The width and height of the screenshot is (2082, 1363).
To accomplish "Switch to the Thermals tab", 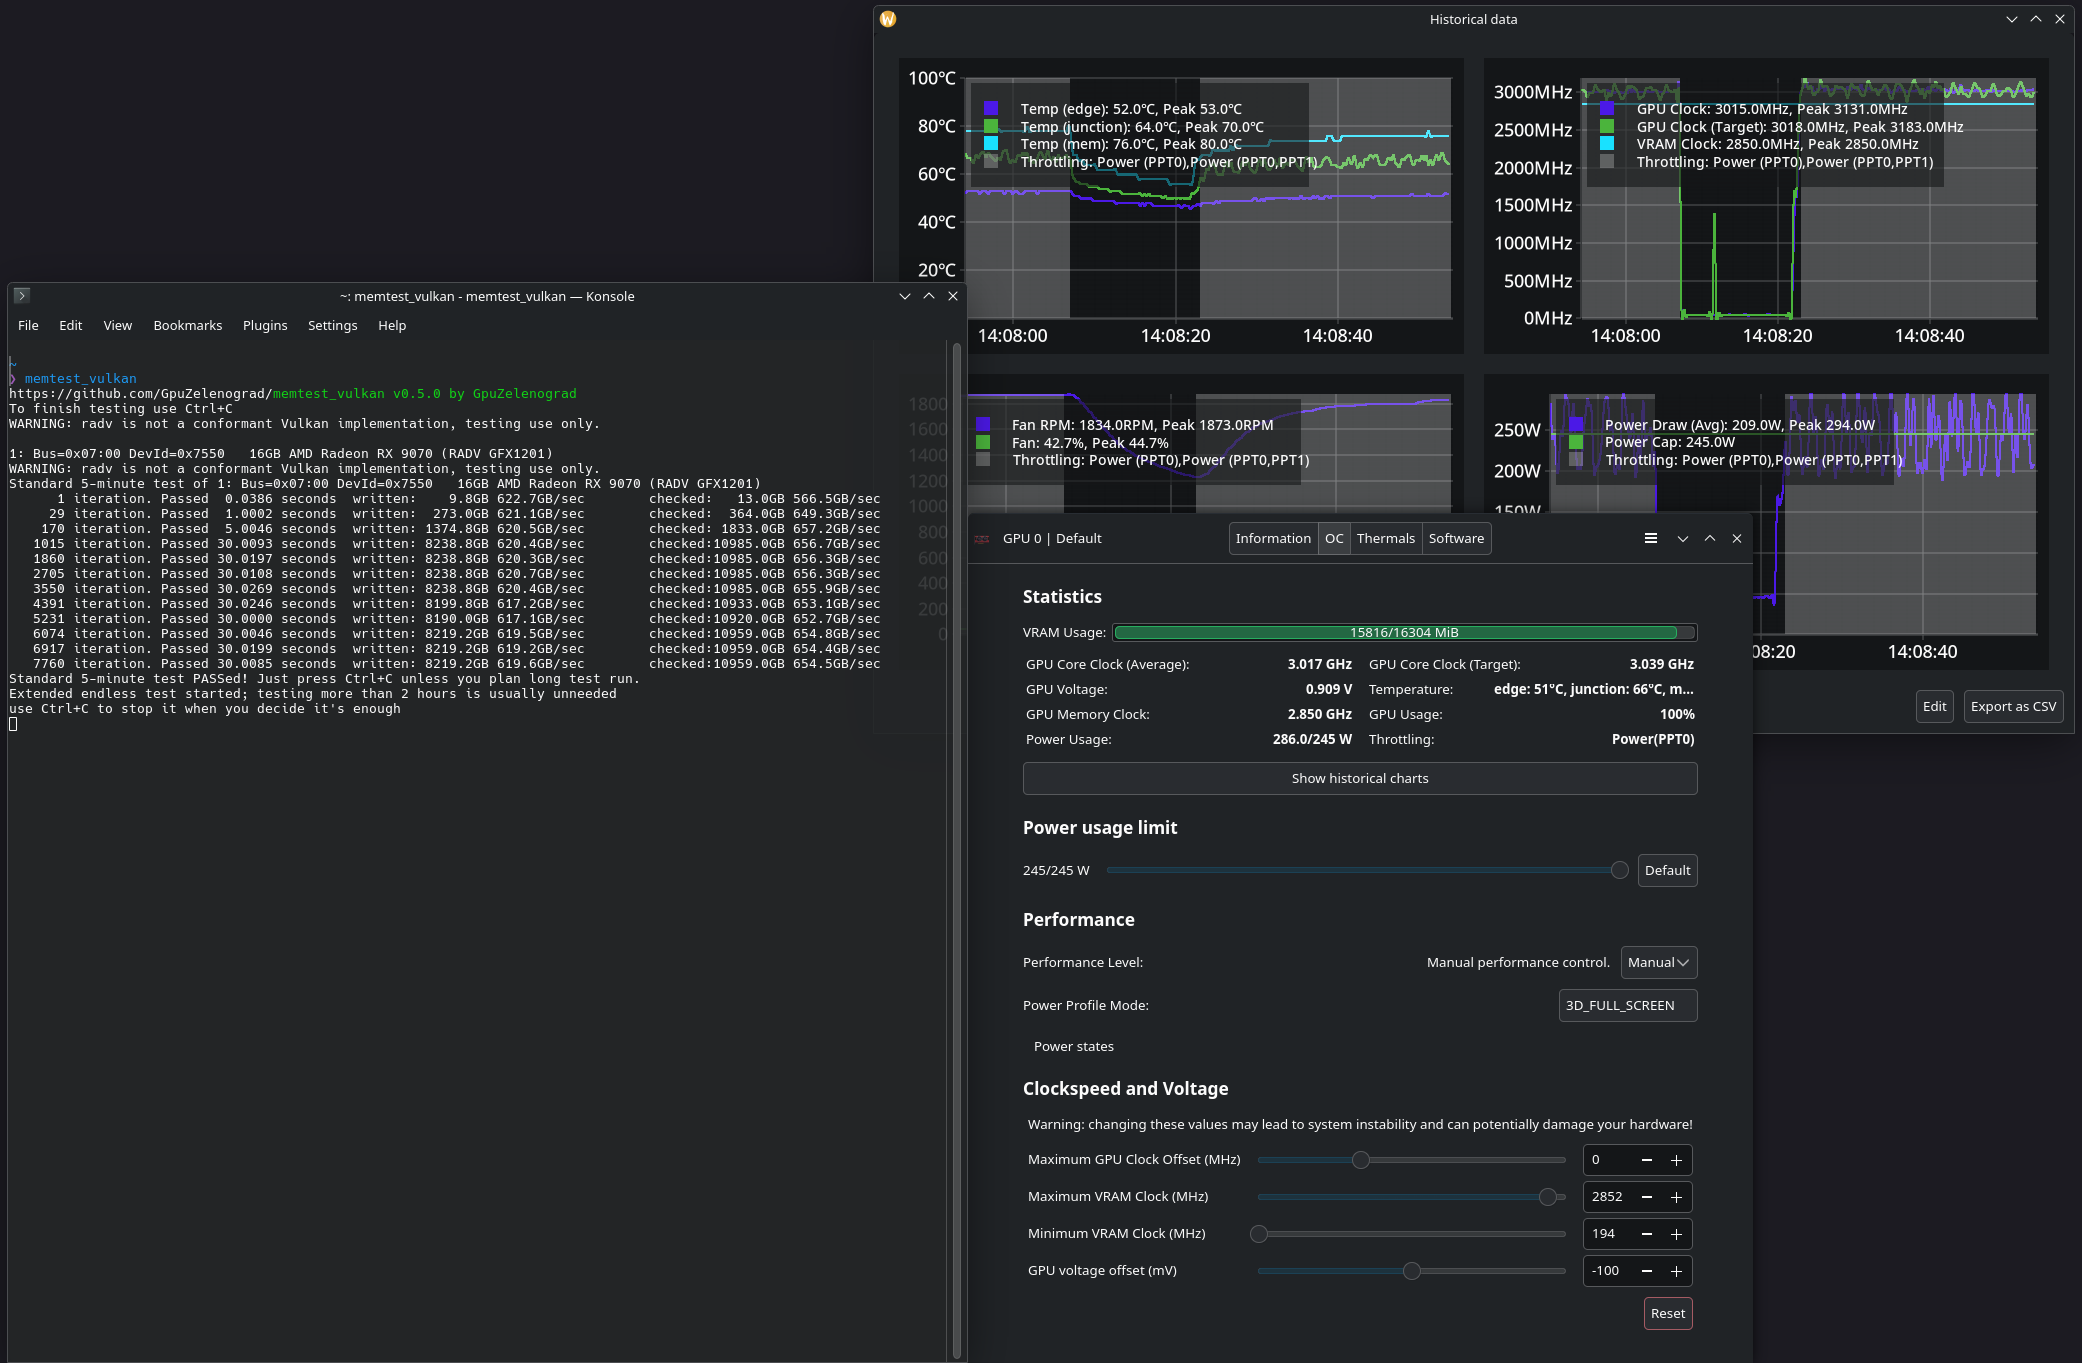I will pyautogui.click(x=1385, y=539).
